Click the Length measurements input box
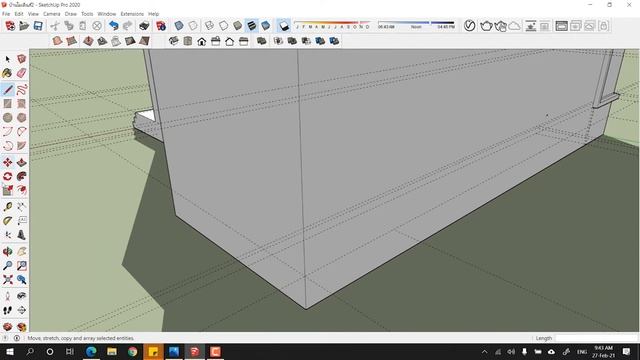The width and height of the screenshot is (640, 360). coord(597,338)
